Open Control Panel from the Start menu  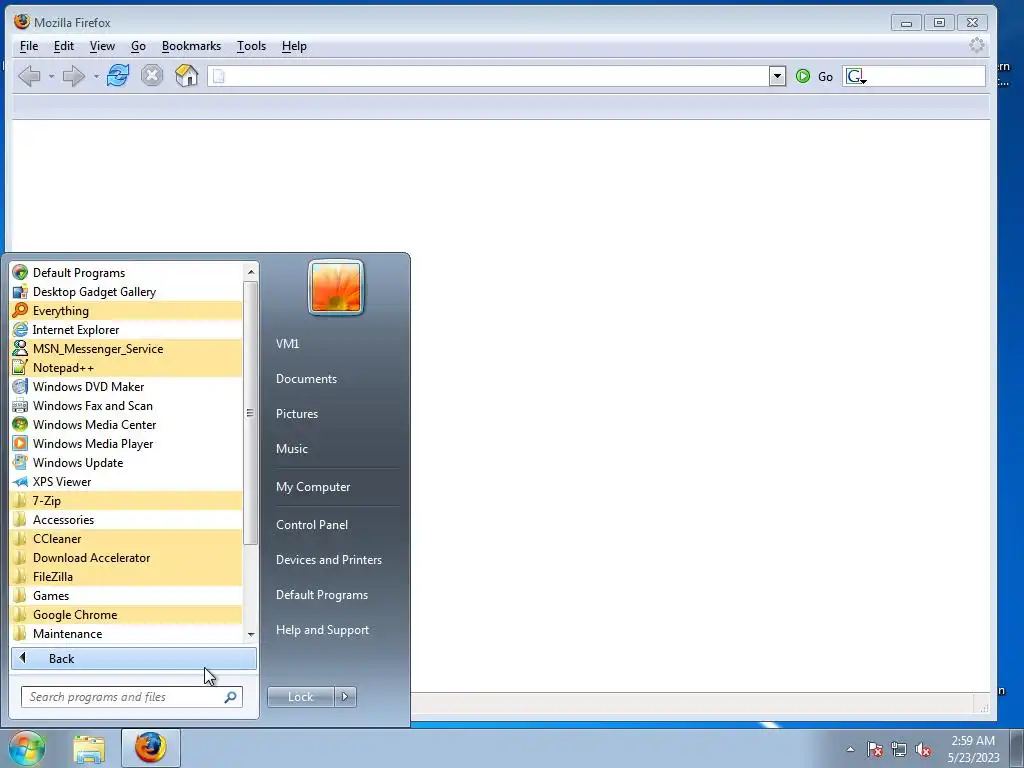tap(312, 525)
